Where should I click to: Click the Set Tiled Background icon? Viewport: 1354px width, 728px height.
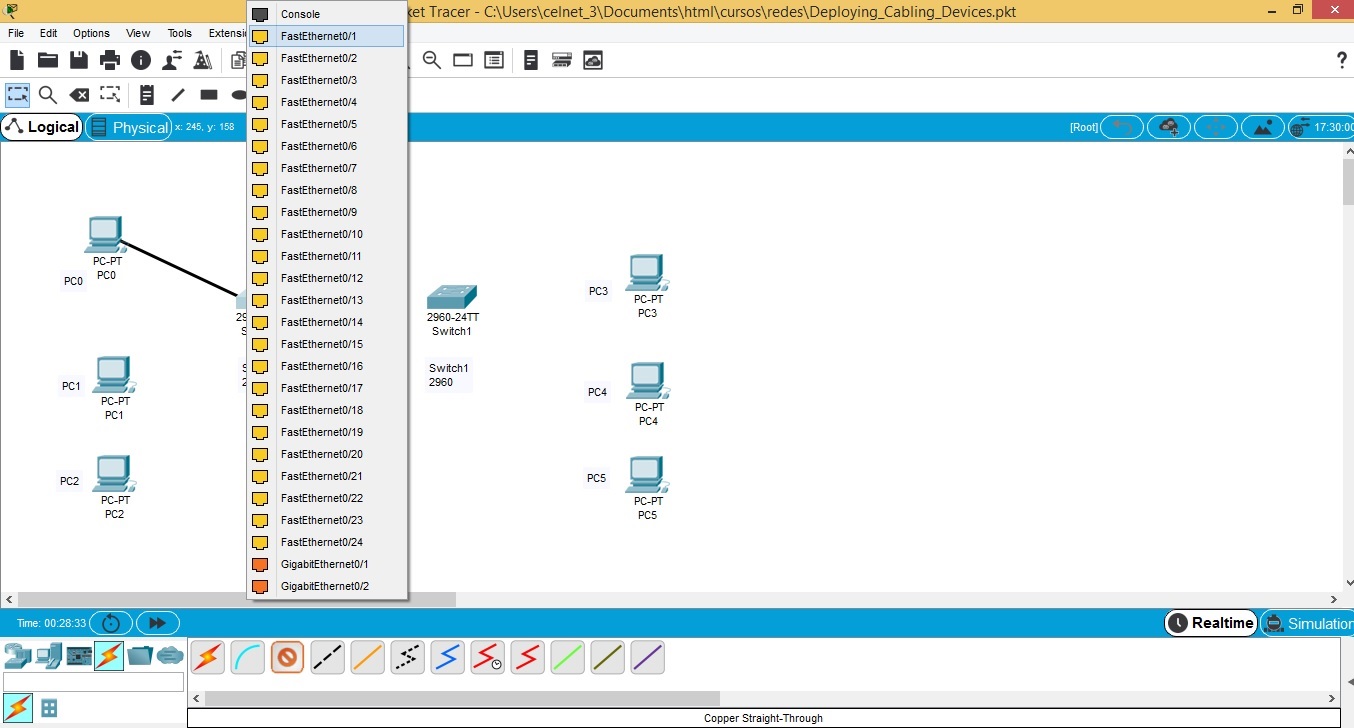point(1263,127)
